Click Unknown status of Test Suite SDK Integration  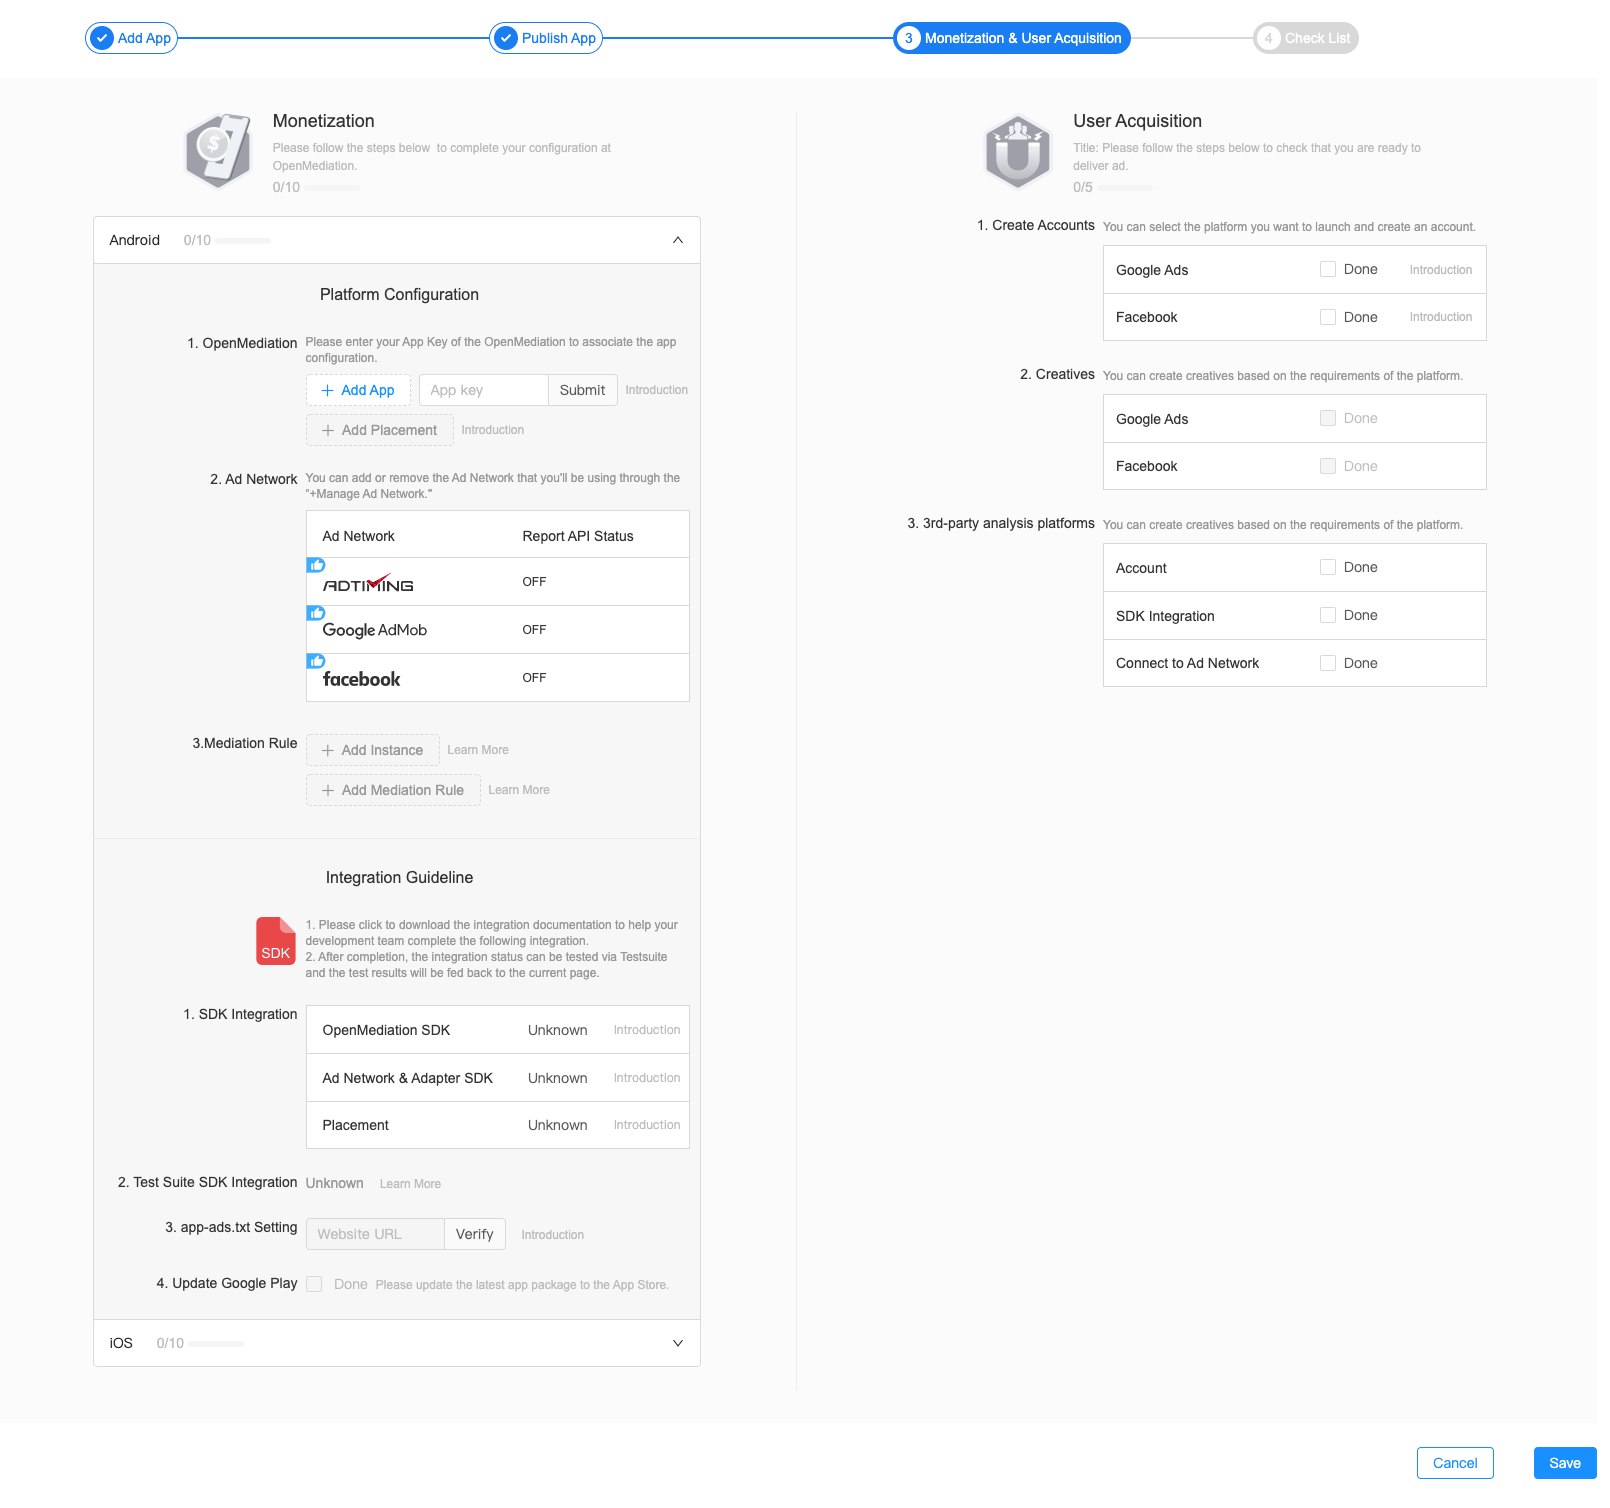(335, 1183)
